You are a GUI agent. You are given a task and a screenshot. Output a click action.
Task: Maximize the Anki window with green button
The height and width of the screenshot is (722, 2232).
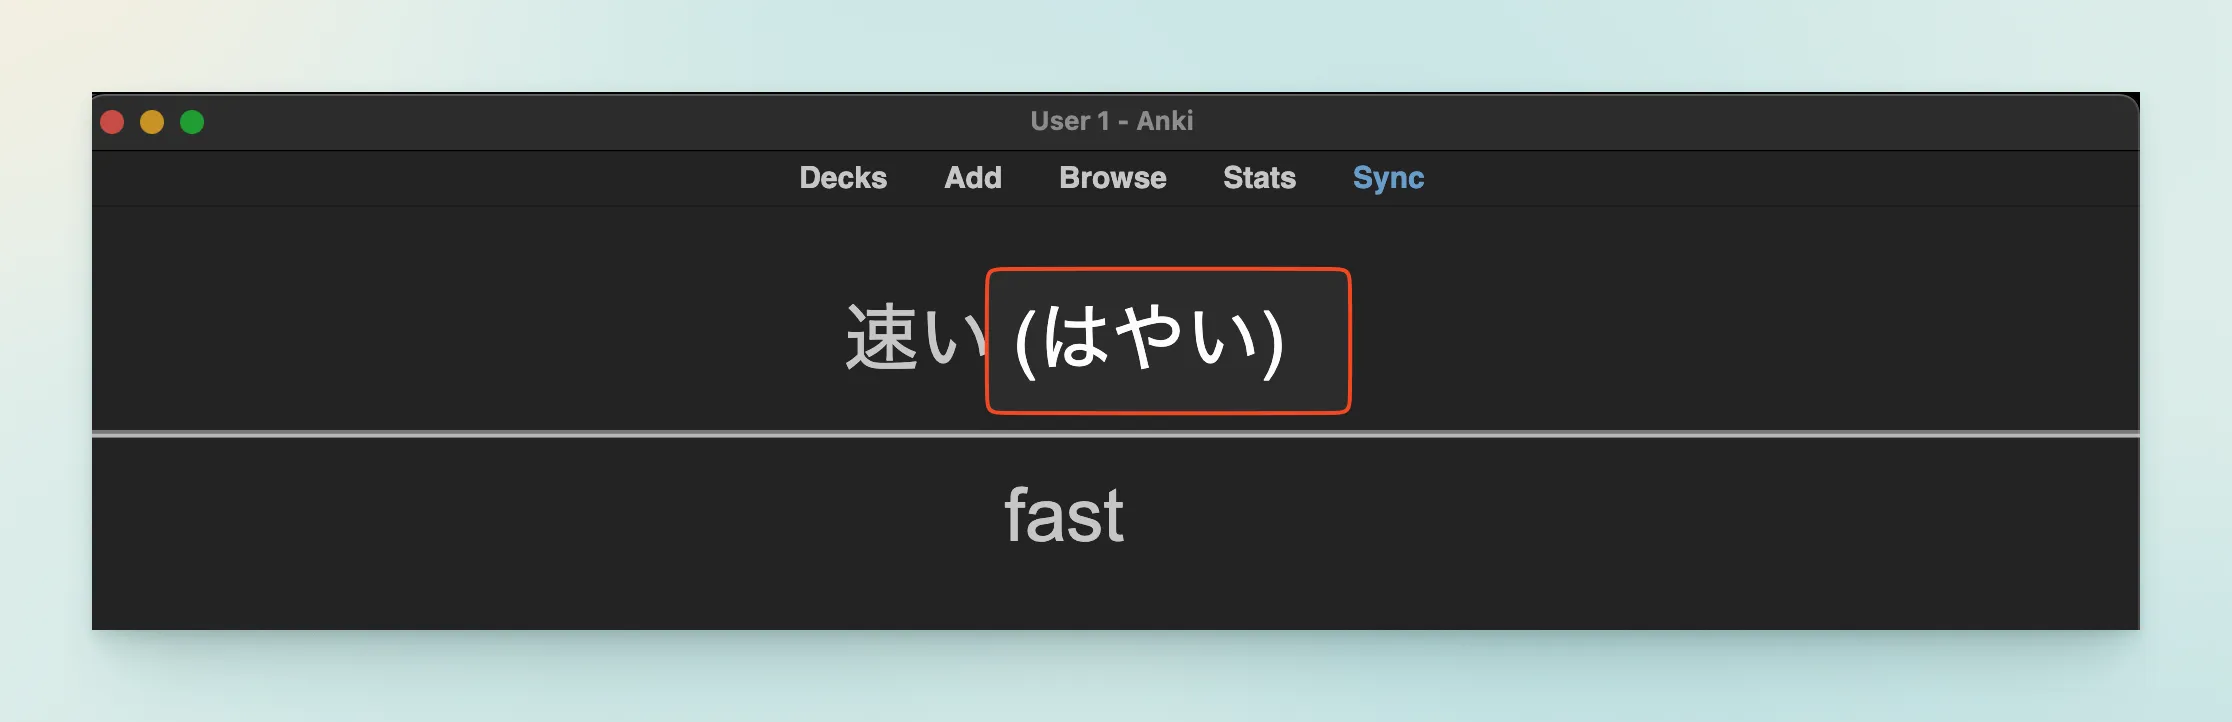click(192, 122)
